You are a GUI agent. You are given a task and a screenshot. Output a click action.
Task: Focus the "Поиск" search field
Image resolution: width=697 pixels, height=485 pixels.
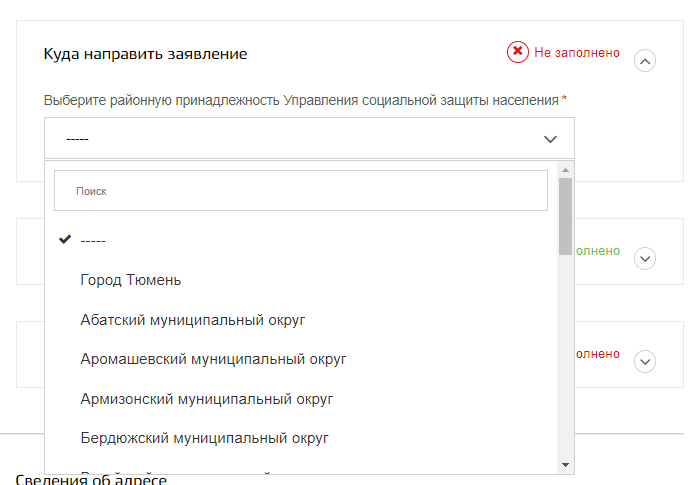(300, 190)
